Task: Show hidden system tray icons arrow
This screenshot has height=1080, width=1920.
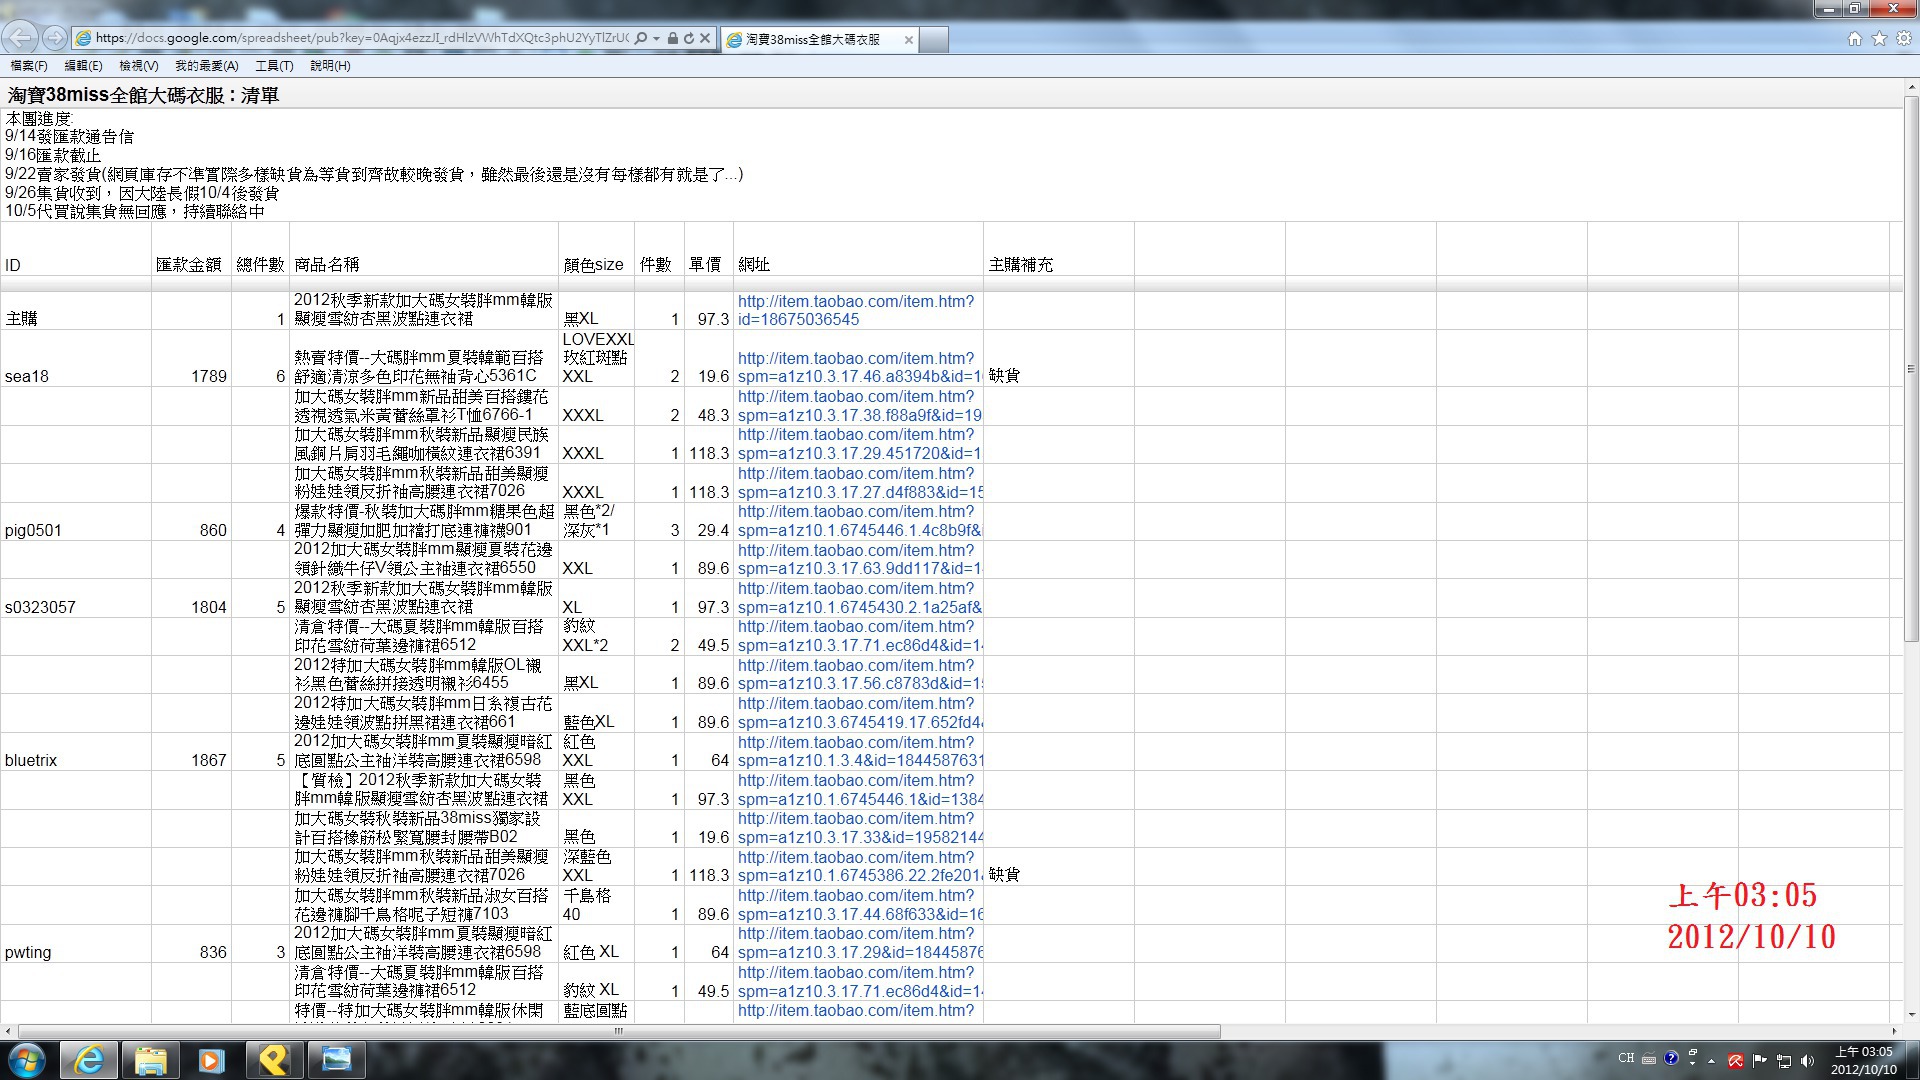Action: click(x=1711, y=1060)
